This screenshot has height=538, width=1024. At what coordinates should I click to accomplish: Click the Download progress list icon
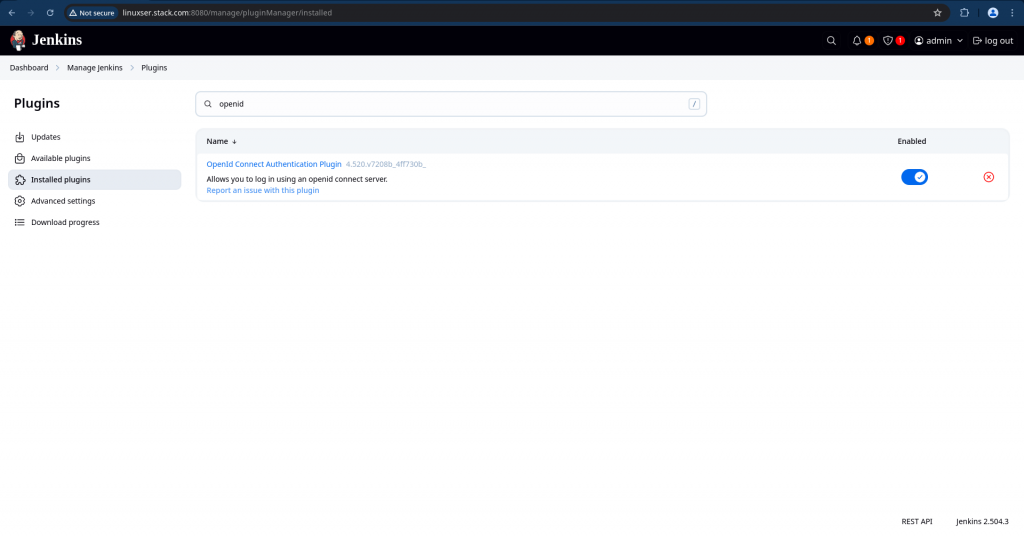[20, 223]
